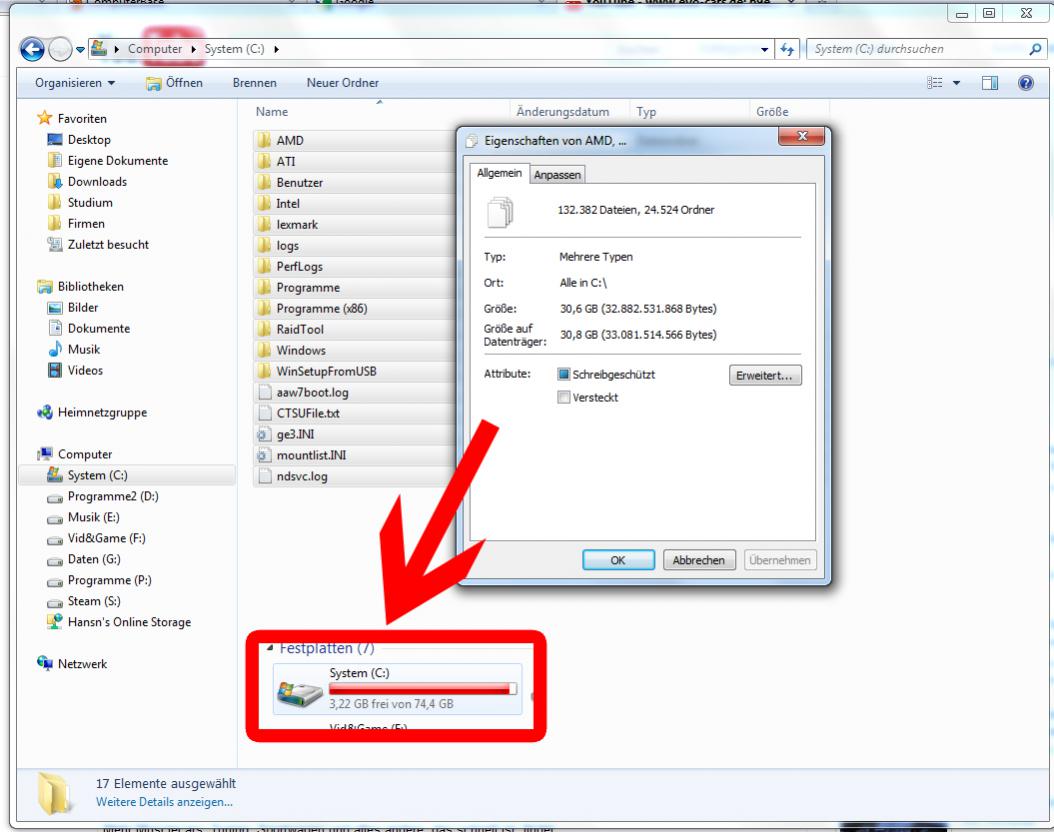Image resolution: width=1054 pixels, height=832 pixels.
Task: Click Neuer Ordner in the toolbar
Action: [x=342, y=83]
